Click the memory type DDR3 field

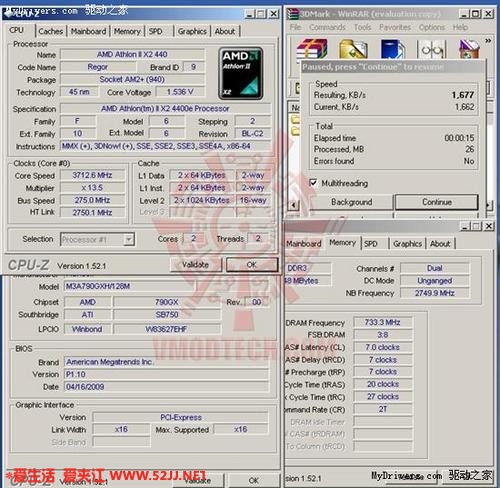click(308, 268)
